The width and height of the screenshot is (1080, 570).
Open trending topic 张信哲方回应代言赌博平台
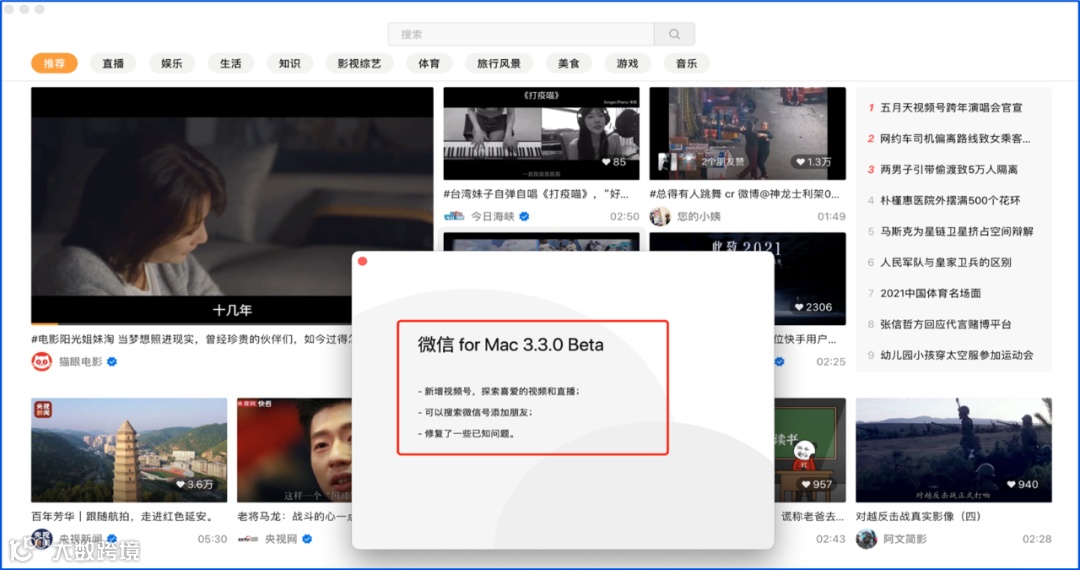946,324
